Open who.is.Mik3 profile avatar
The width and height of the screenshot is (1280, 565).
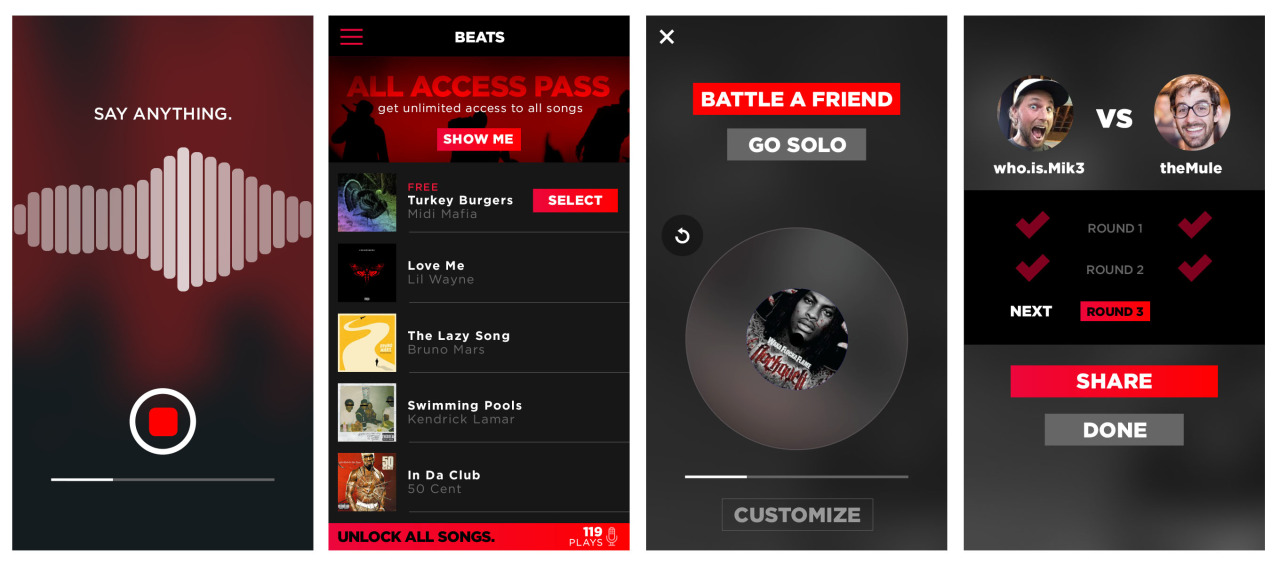pyautogui.click(x=1035, y=112)
